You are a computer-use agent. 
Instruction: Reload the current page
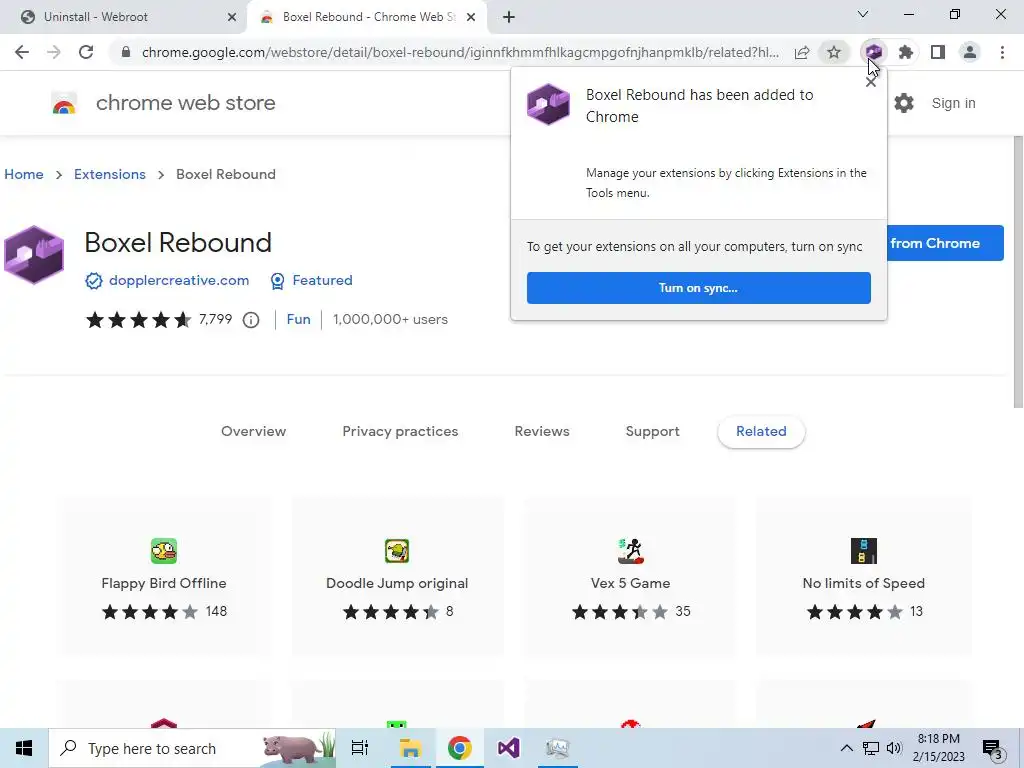point(86,52)
